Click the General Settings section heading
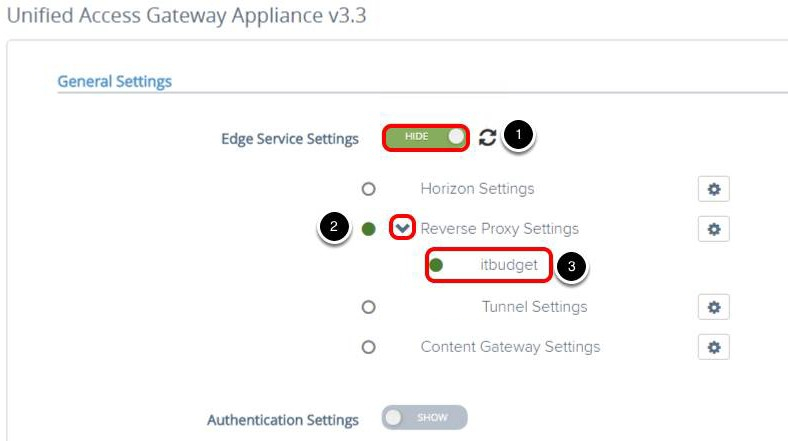This screenshot has width=788, height=441. coord(114,82)
